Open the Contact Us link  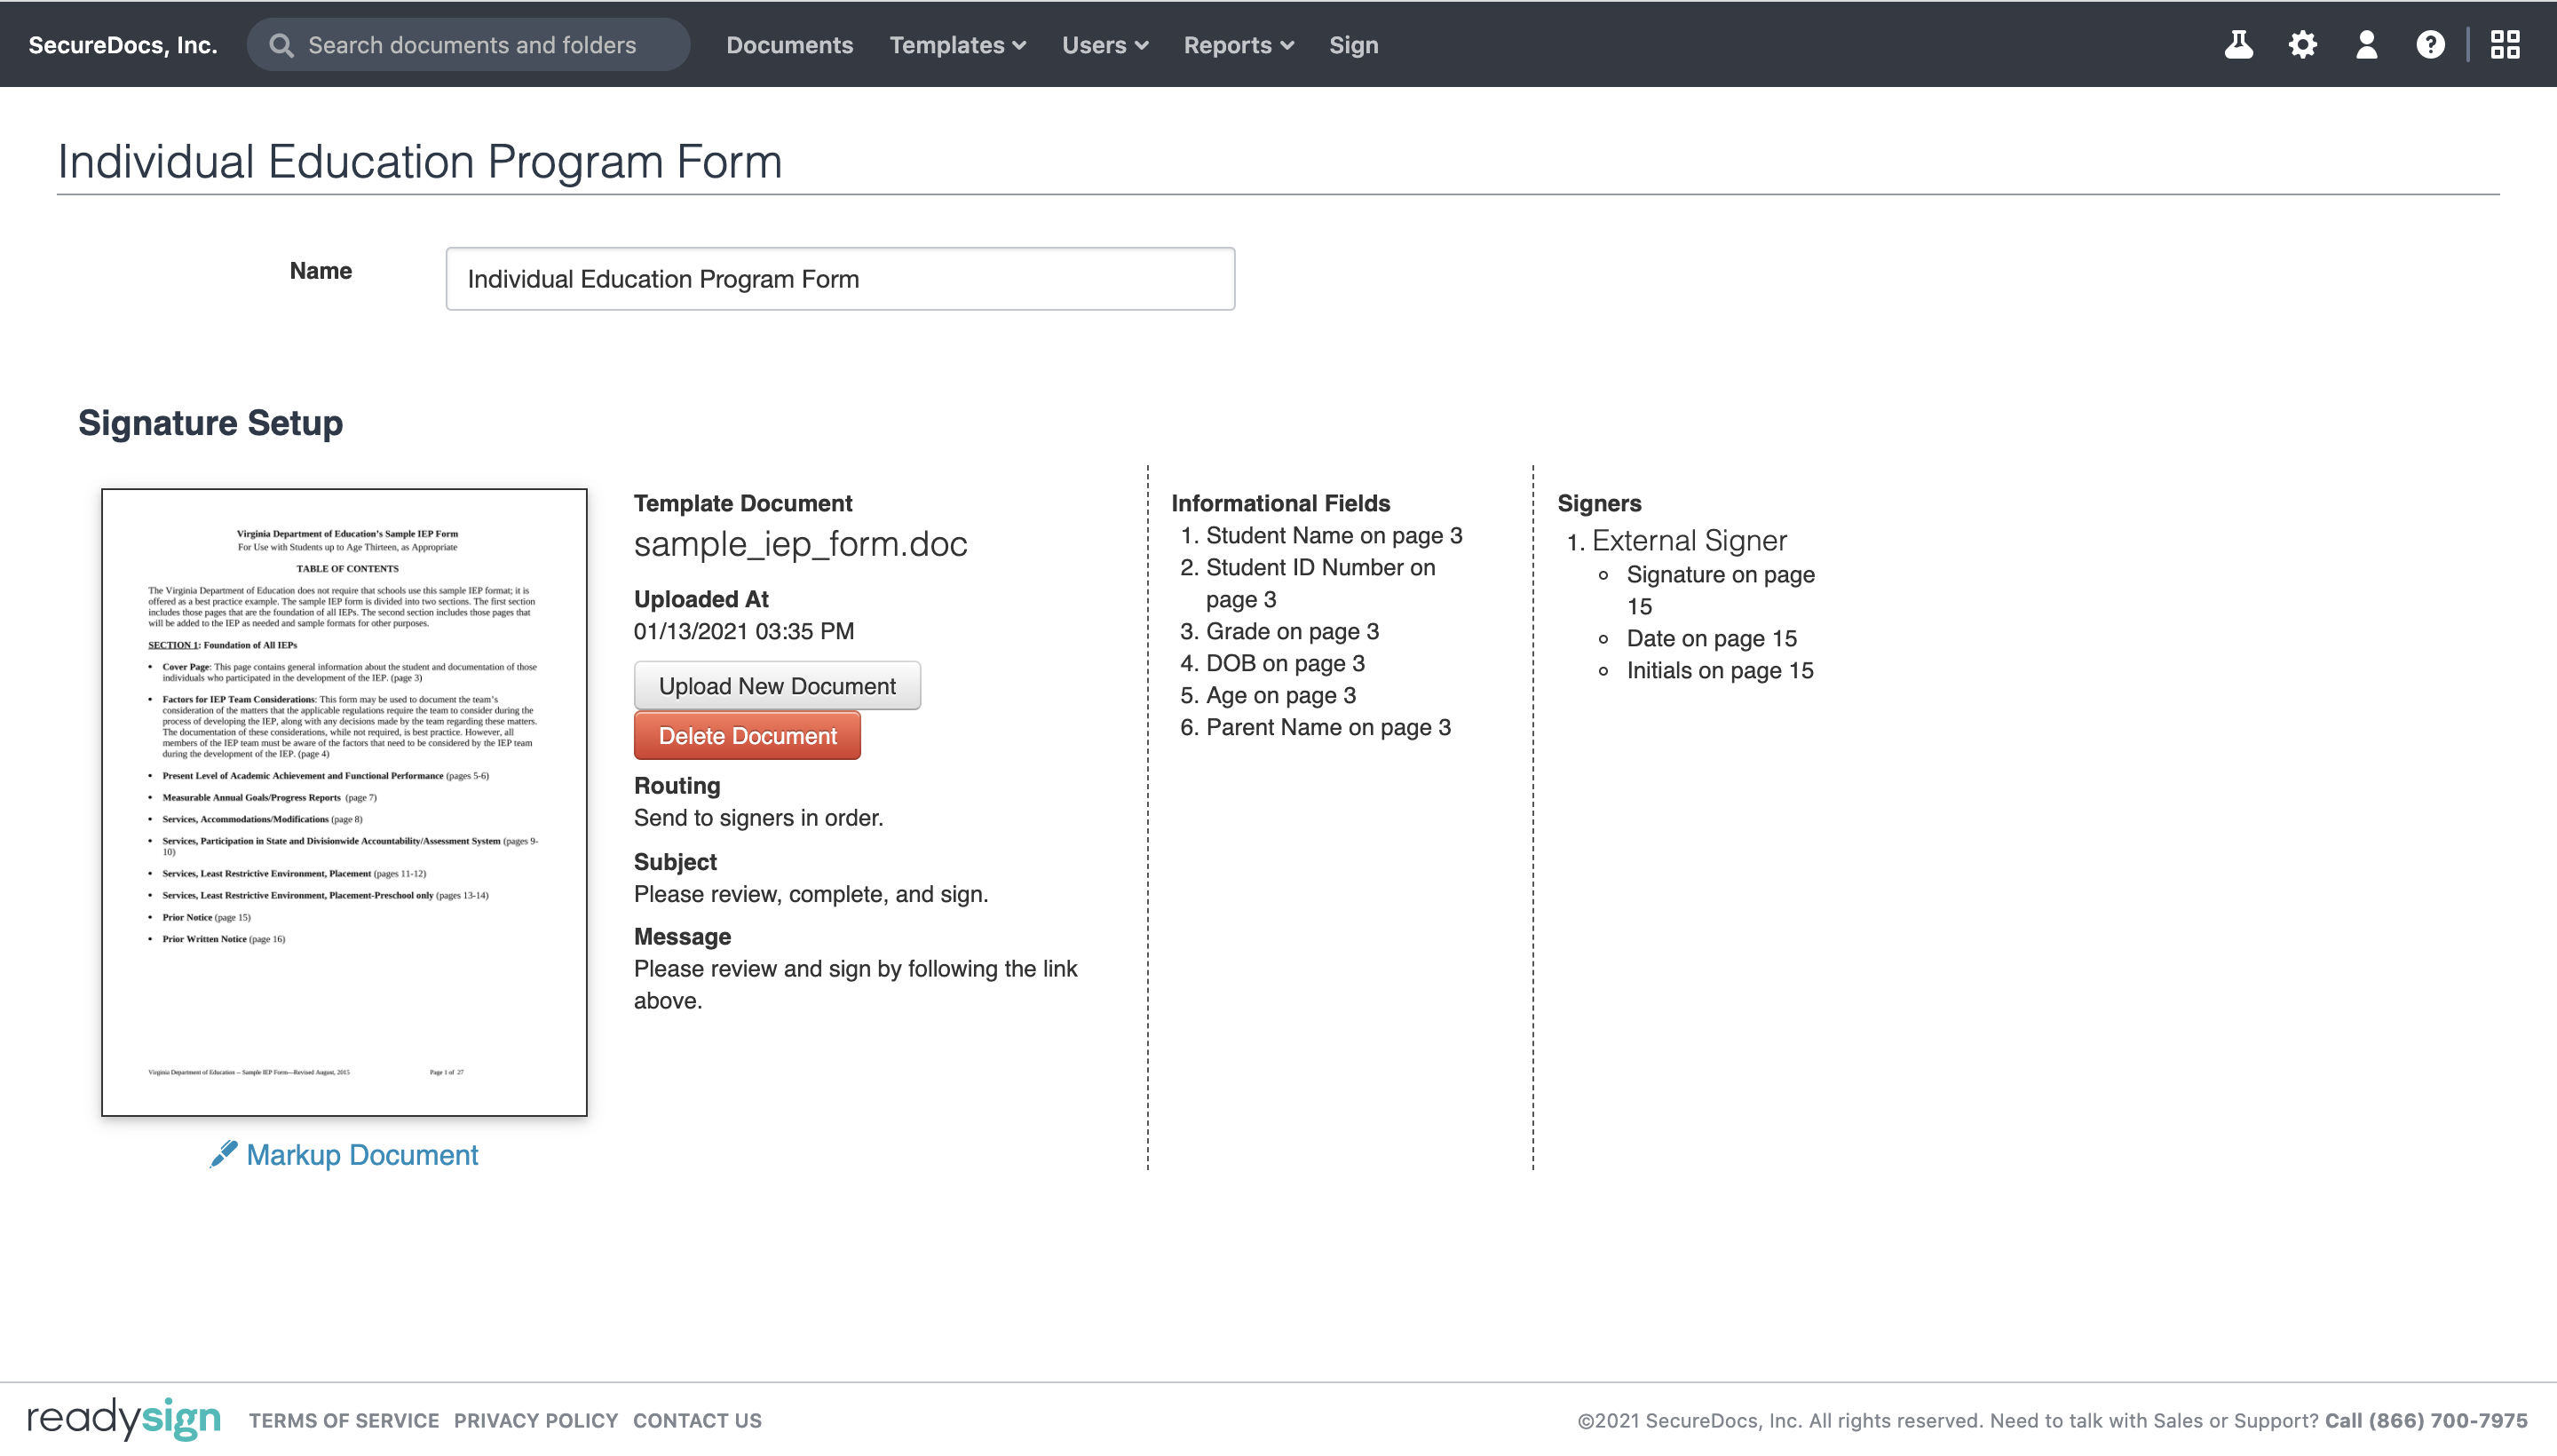(x=697, y=1420)
